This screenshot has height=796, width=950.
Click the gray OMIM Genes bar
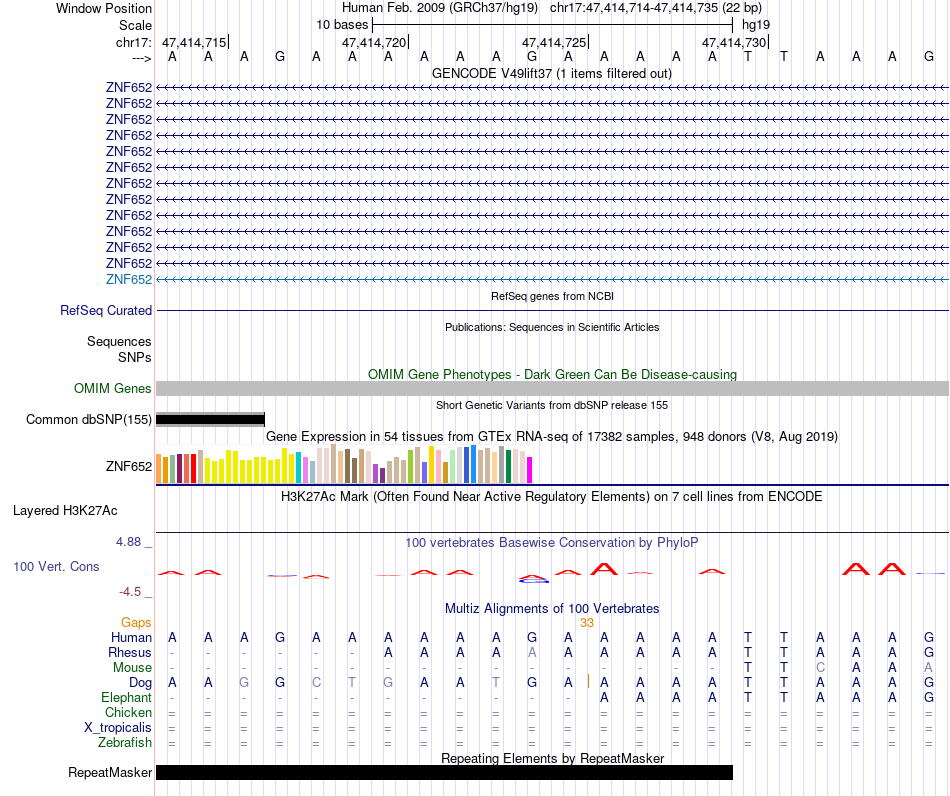point(552,388)
